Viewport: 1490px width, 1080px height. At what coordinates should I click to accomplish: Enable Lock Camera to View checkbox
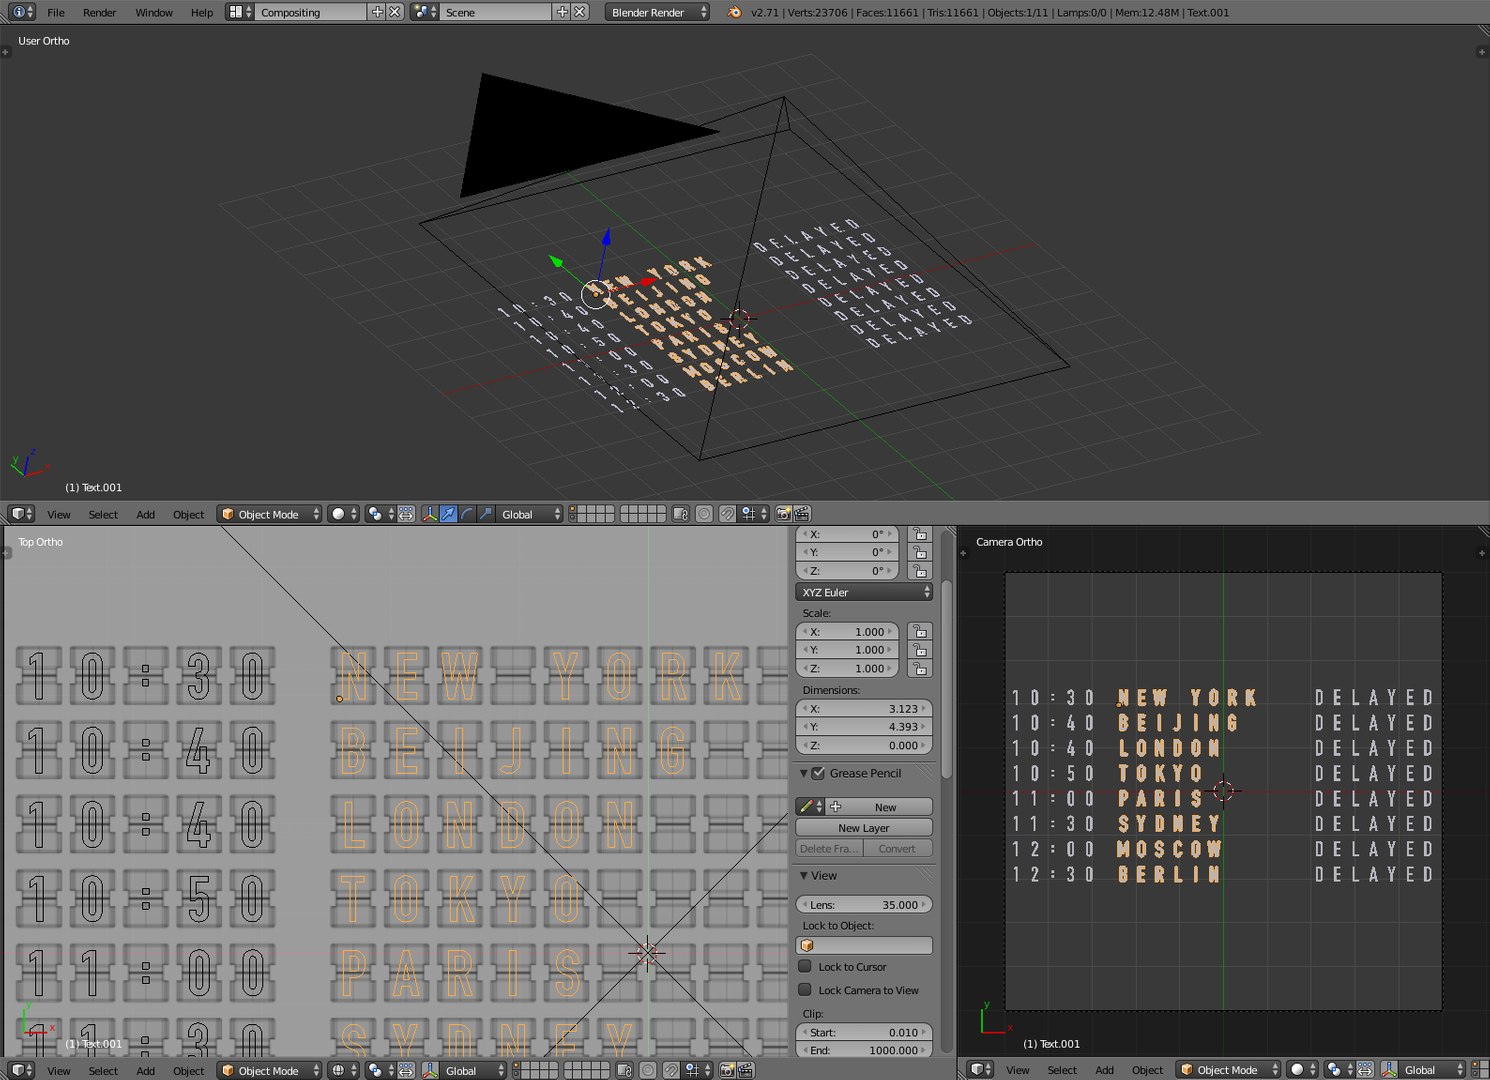(805, 990)
